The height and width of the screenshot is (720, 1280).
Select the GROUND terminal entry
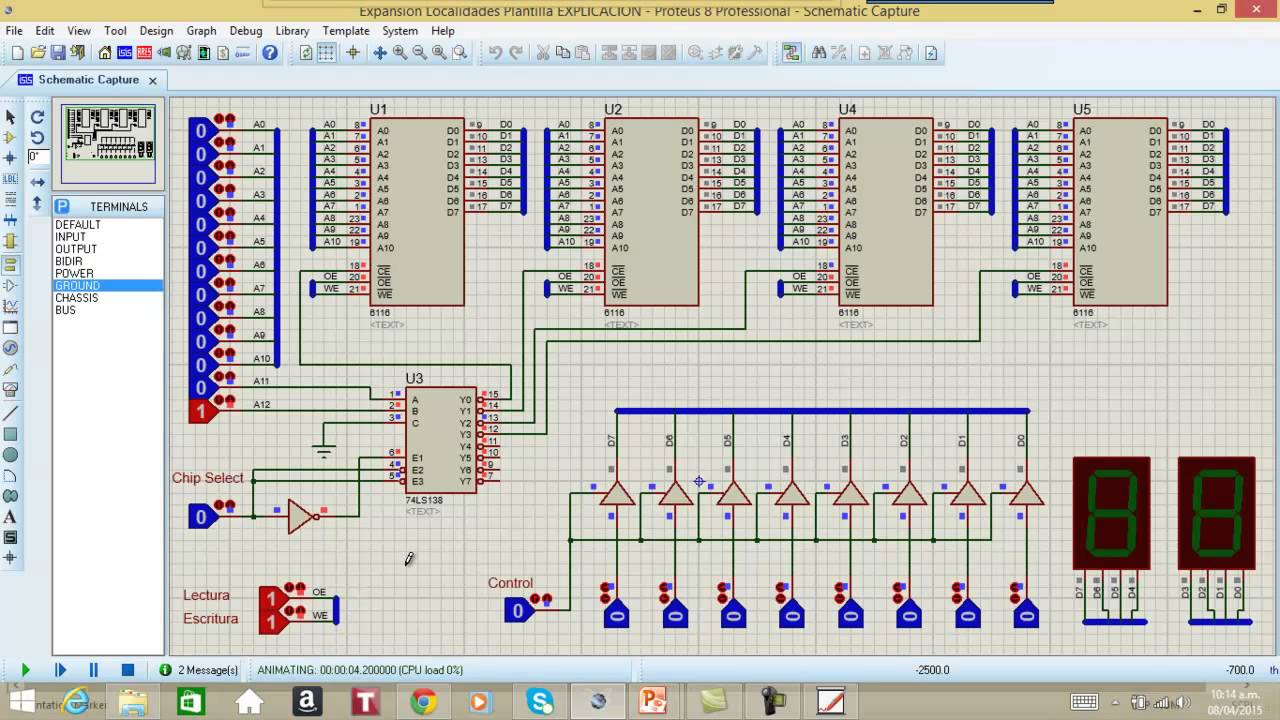(x=108, y=286)
